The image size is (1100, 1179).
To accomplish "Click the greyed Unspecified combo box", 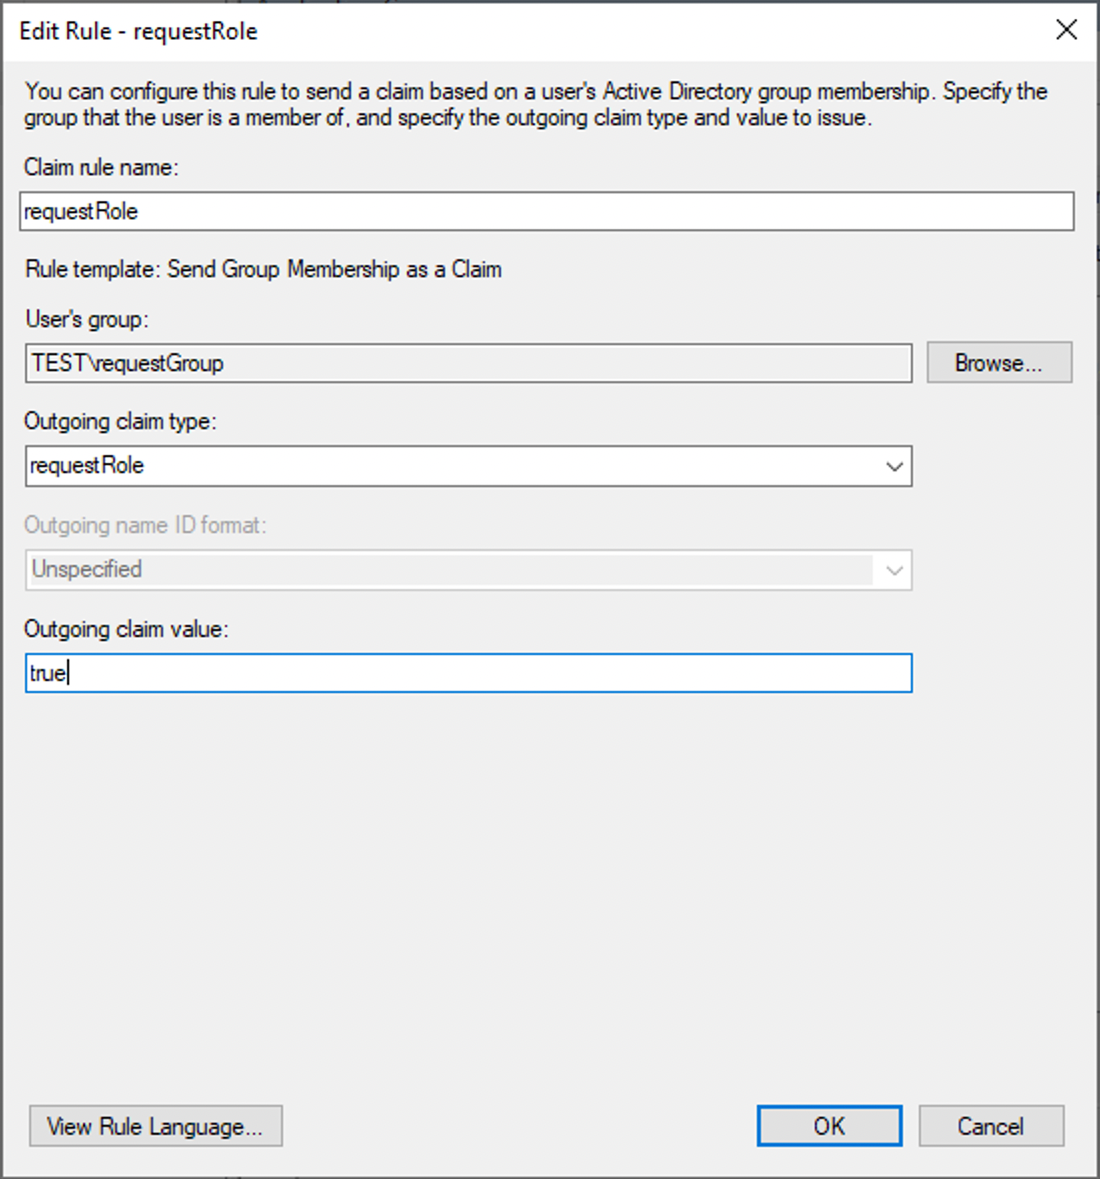I will (468, 570).
